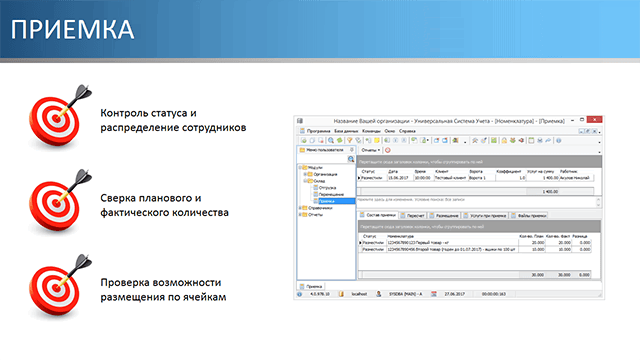The width and height of the screenshot is (640, 360).
Task: Click the filter funnel icon in toolbar
Action: point(349,140)
